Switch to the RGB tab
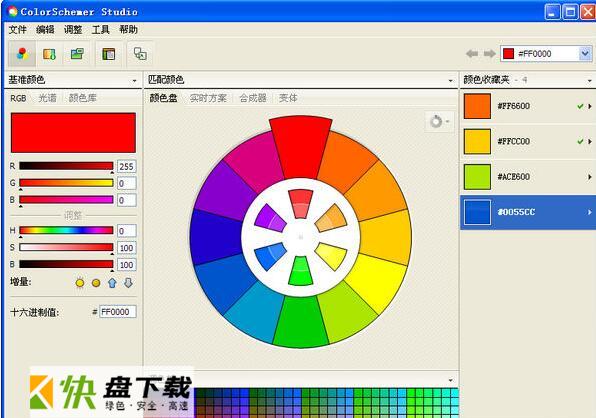The width and height of the screenshot is (596, 418). pos(18,98)
